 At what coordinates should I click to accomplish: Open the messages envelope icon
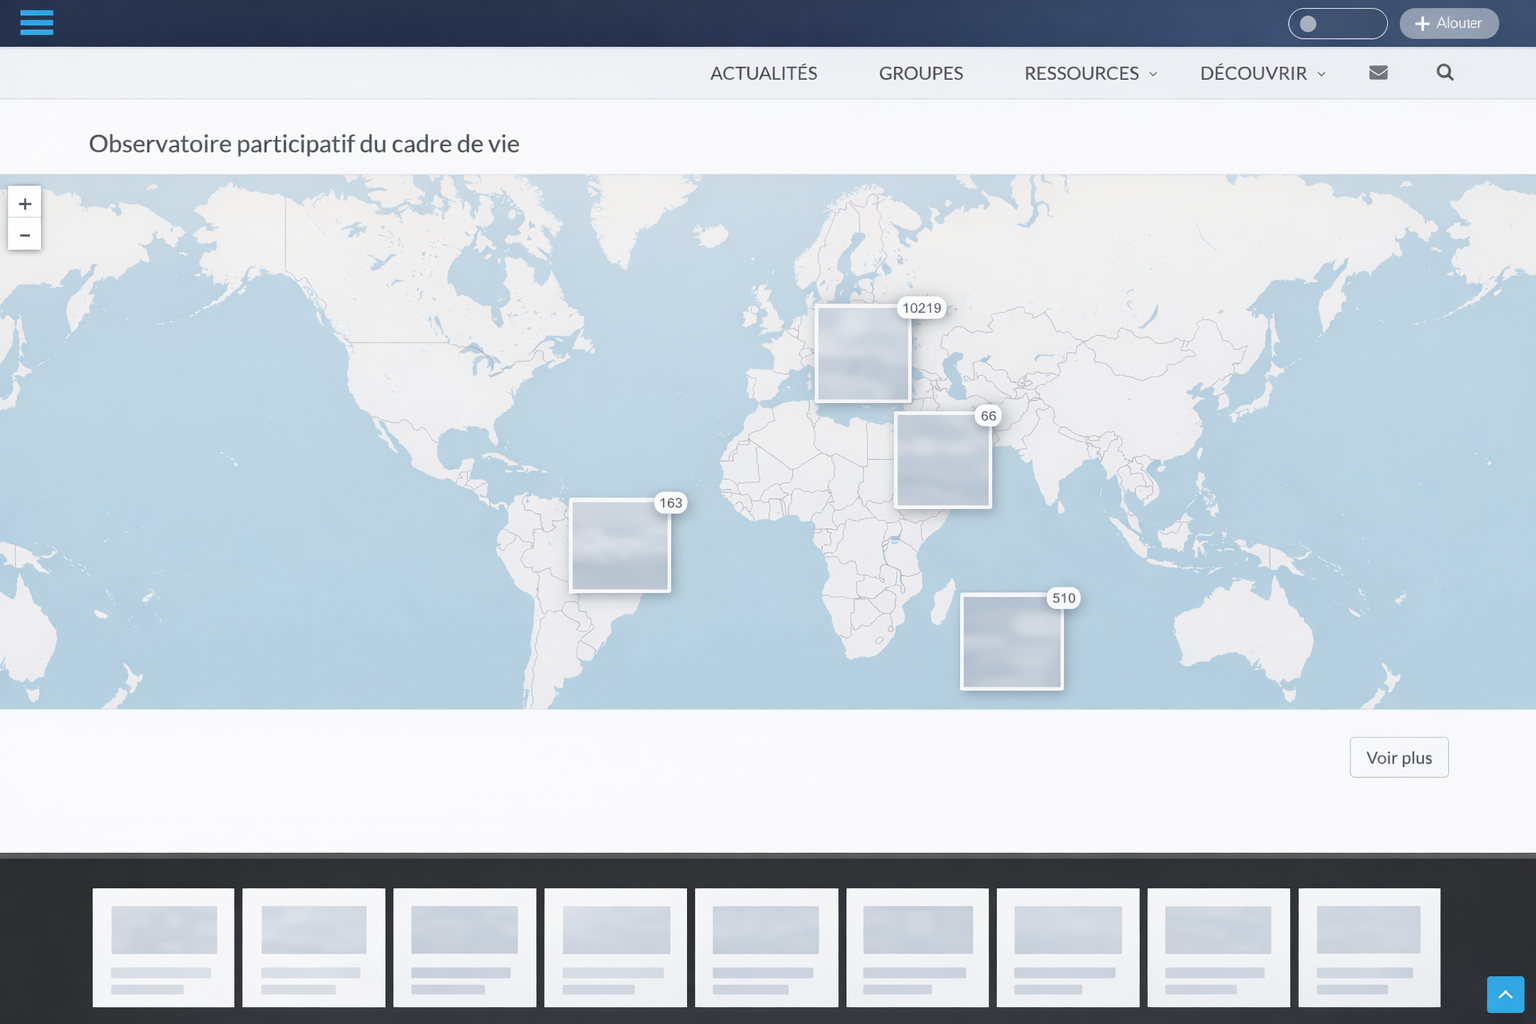point(1378,72)
